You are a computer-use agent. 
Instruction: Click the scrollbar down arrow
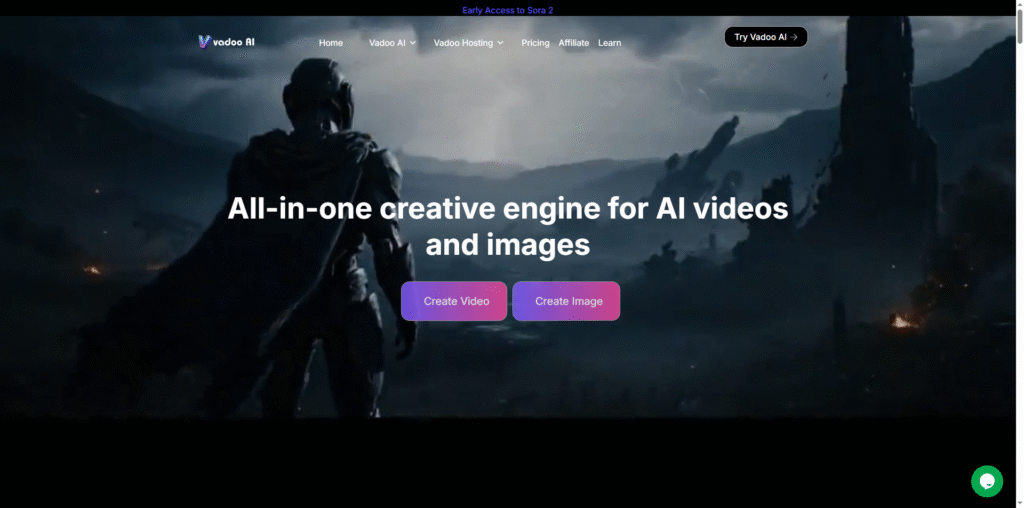(x=1019, y=503)
